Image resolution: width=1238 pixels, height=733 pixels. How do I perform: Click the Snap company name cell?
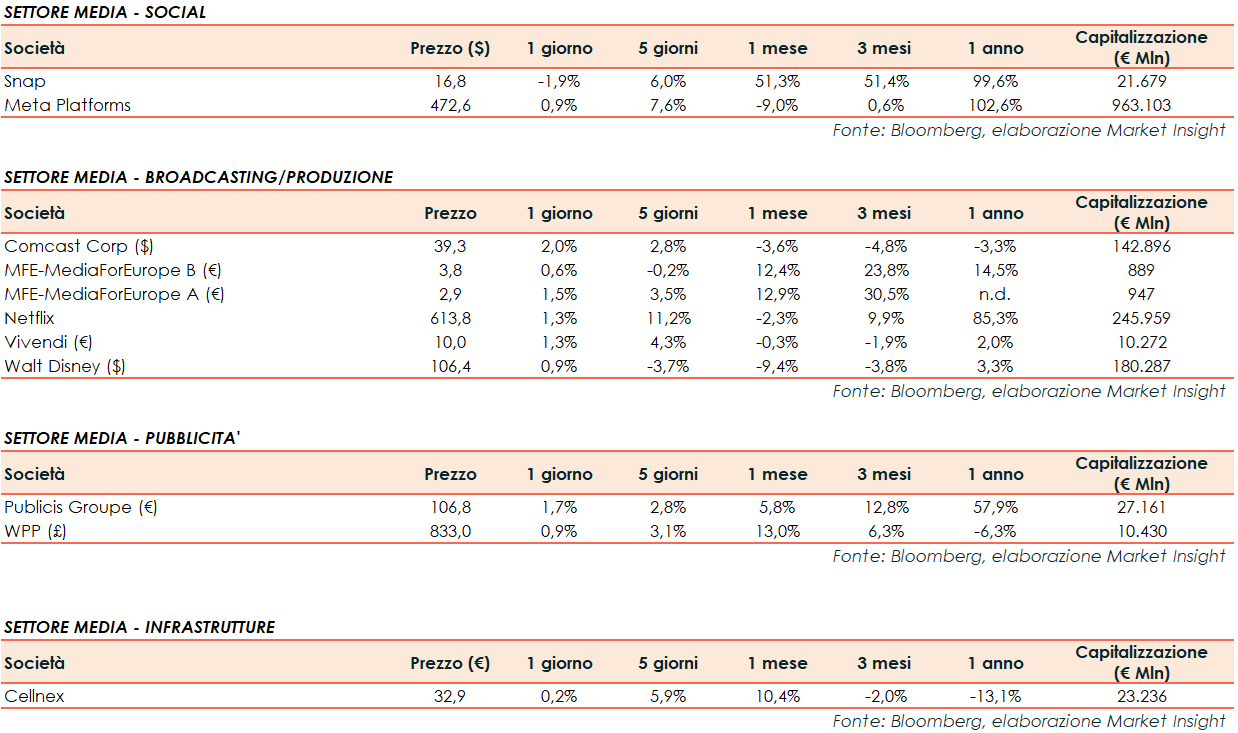point(25,81)
